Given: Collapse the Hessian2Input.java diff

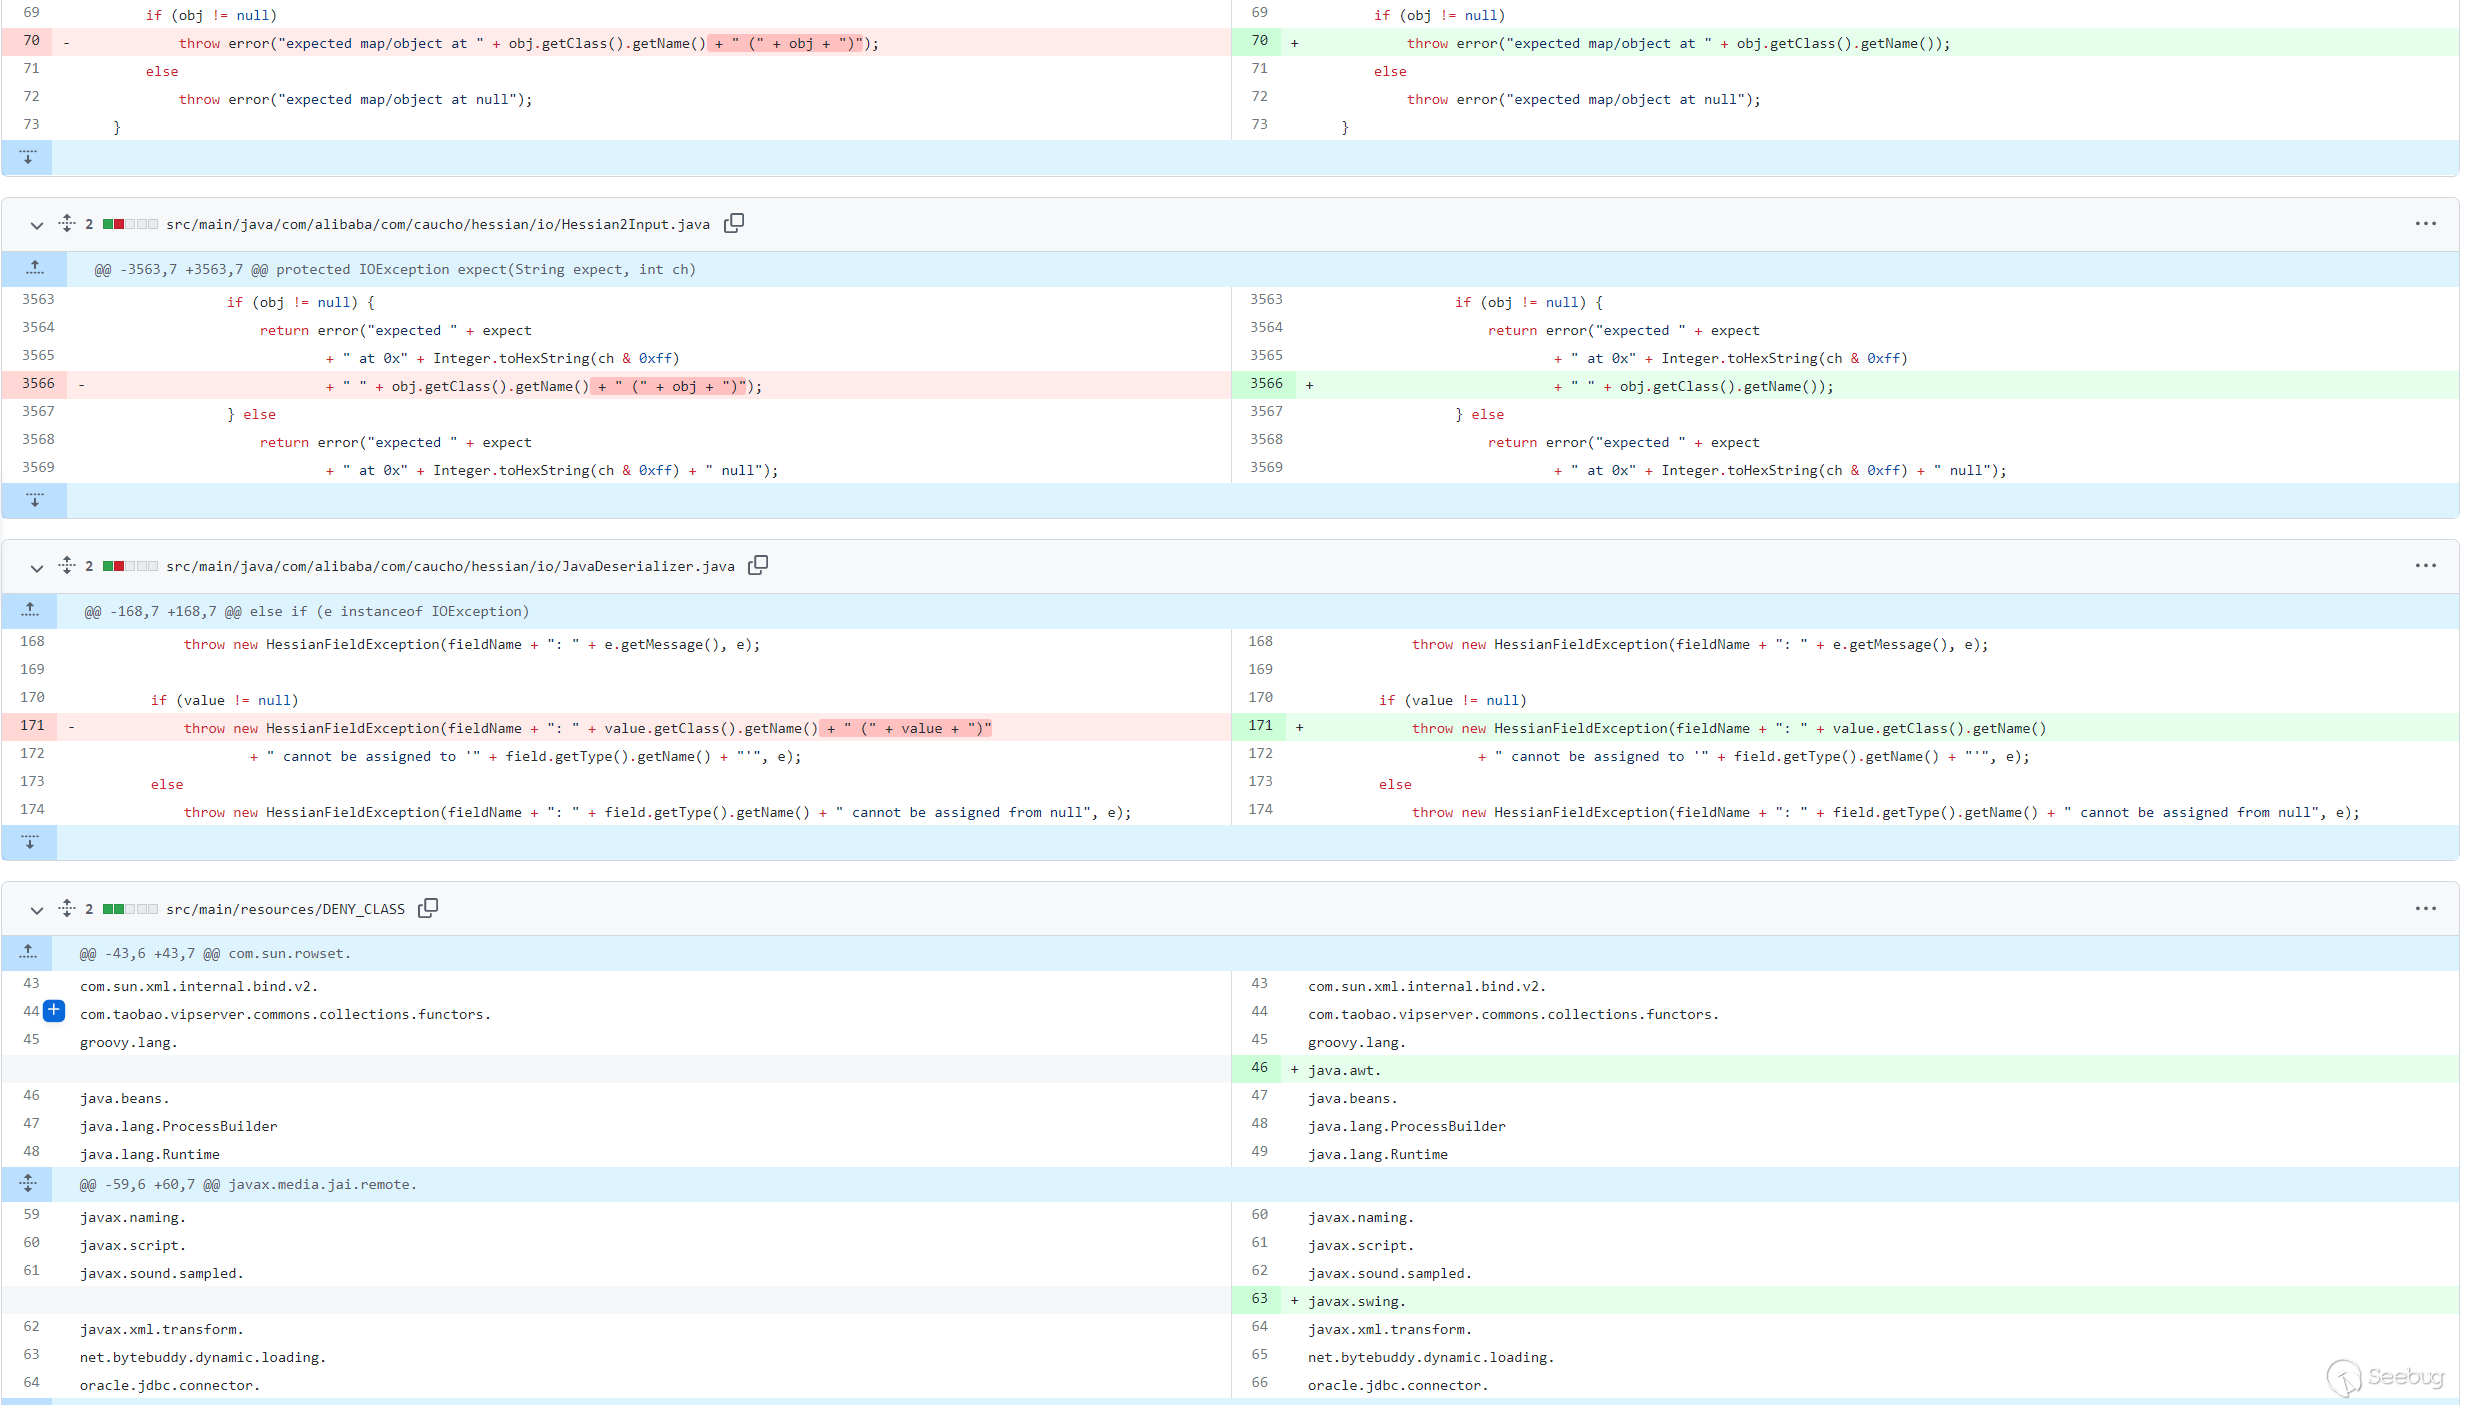Looking at the screenshot, I should (x=37, y=225).
